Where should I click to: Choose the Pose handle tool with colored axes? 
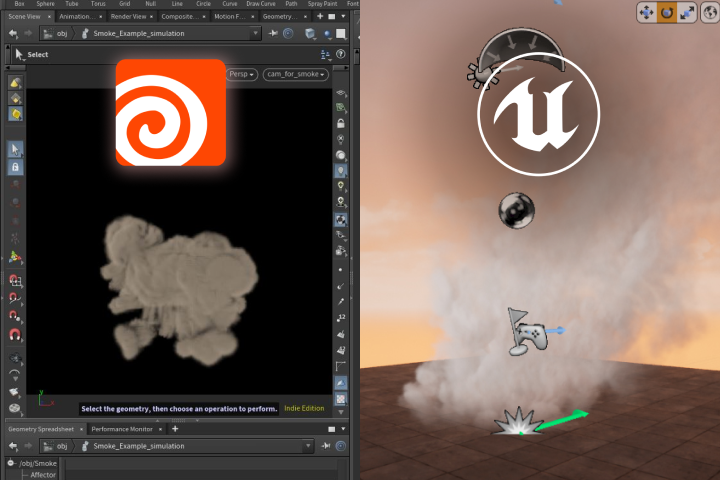[x=15, y=258]
